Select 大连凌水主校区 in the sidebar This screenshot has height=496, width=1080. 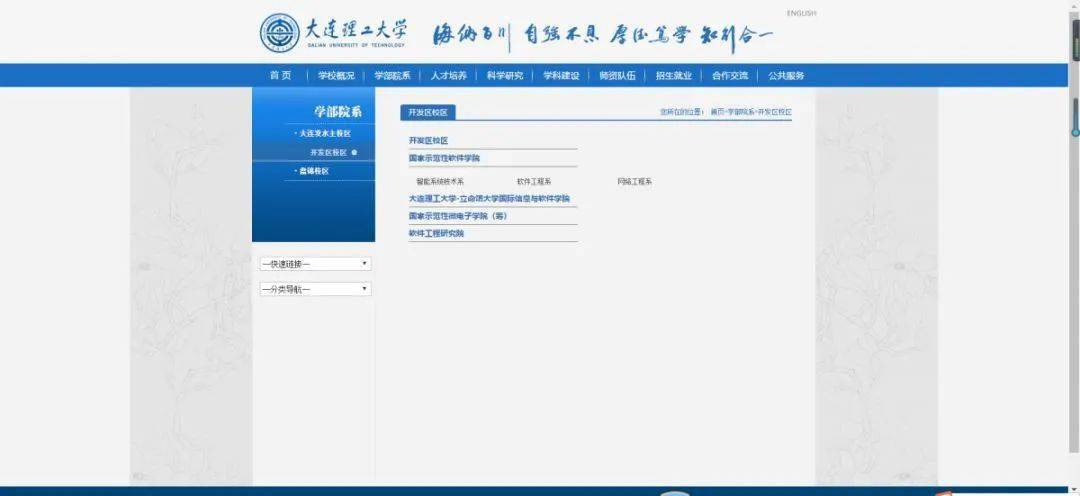point(325,133)
